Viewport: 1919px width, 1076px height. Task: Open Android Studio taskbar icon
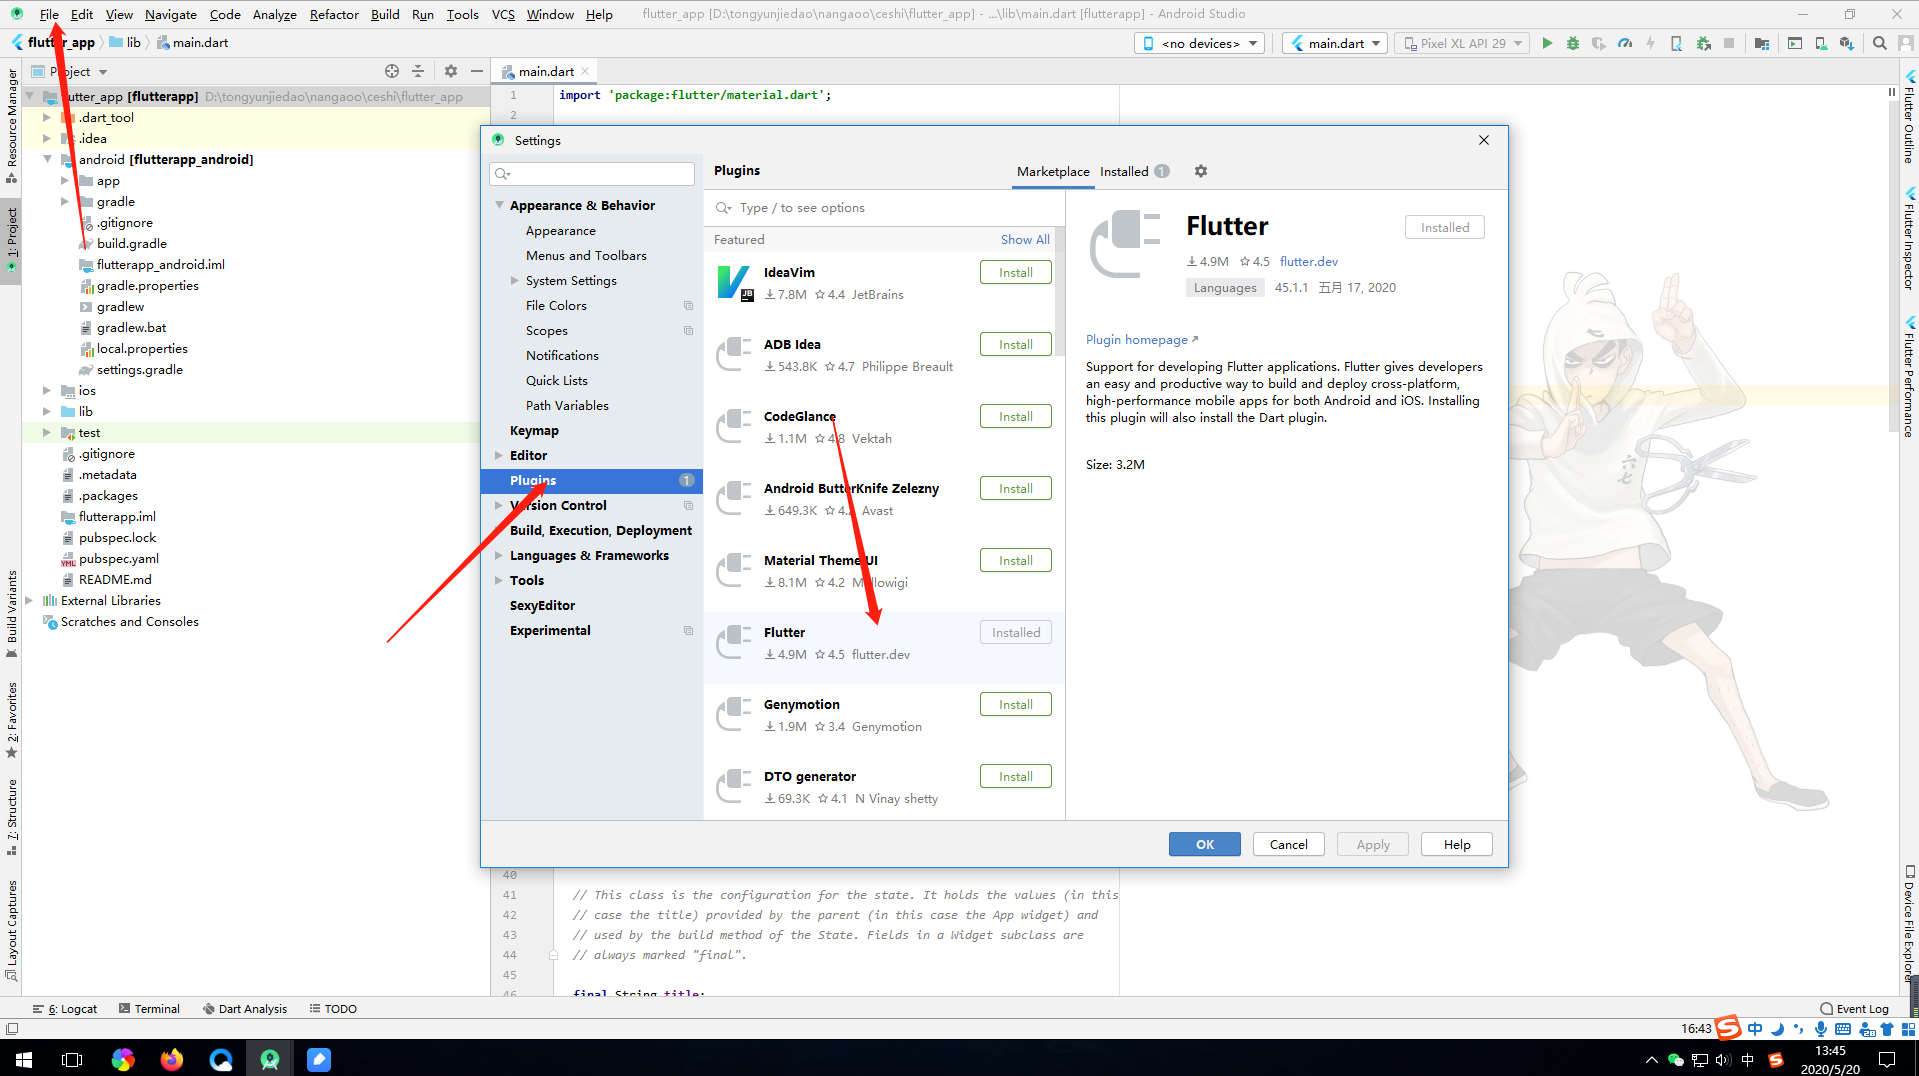[x=270, y=1059]
